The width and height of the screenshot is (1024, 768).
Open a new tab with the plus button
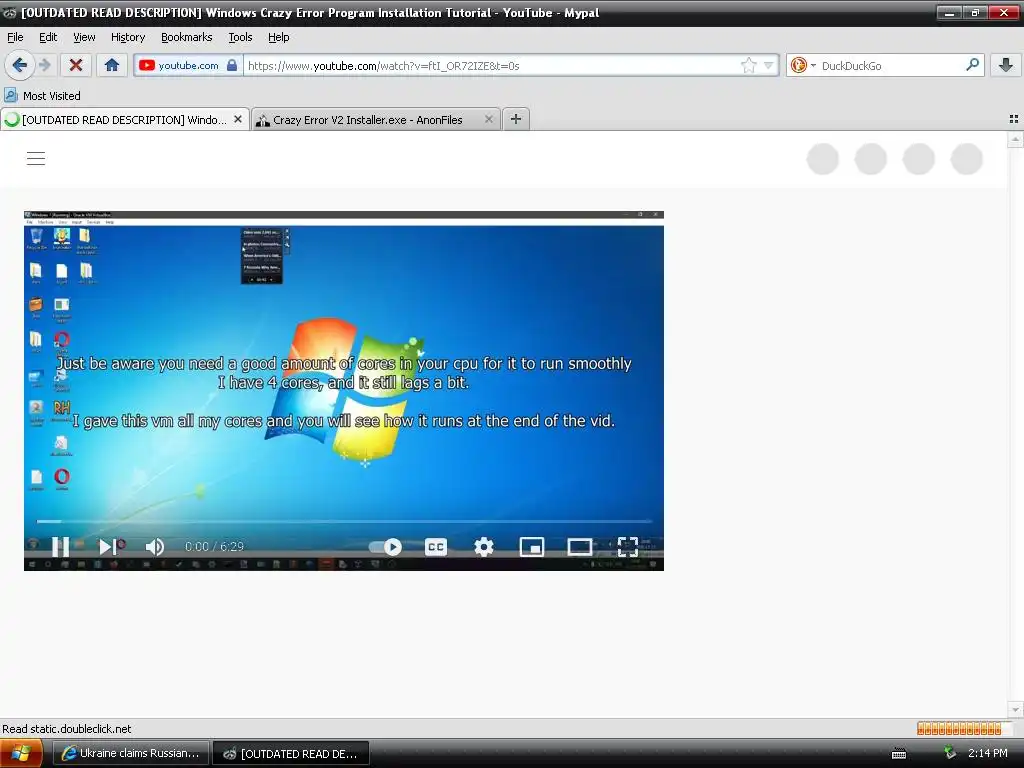(x=516, y=119)
